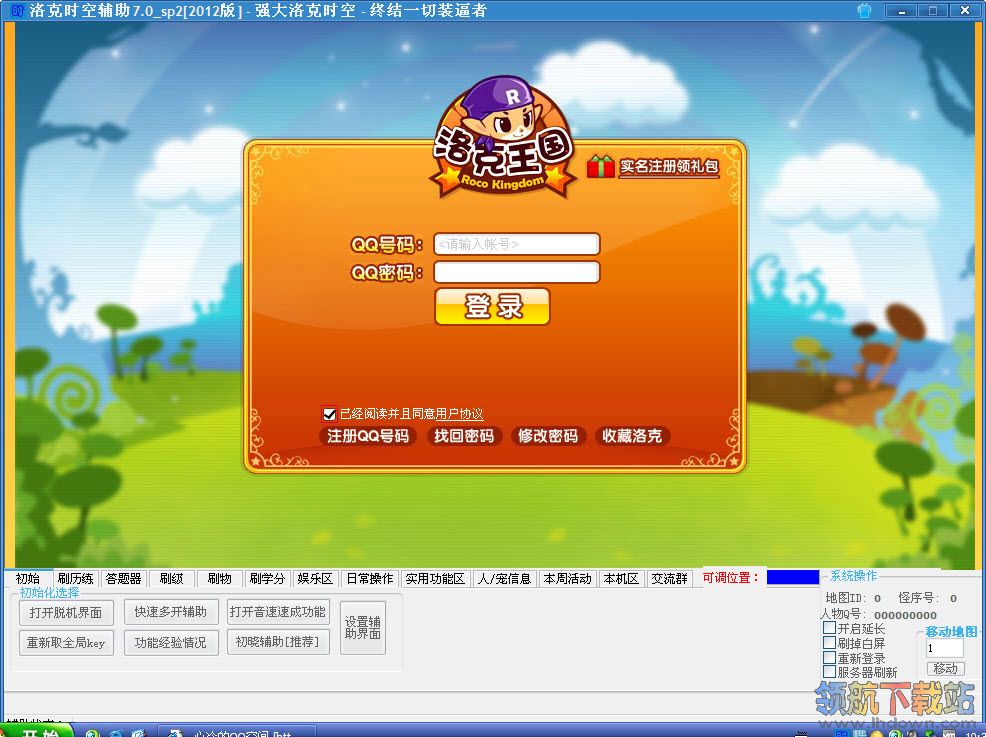
Task: Check the 重新登录 option
Action: click(829, 658)
